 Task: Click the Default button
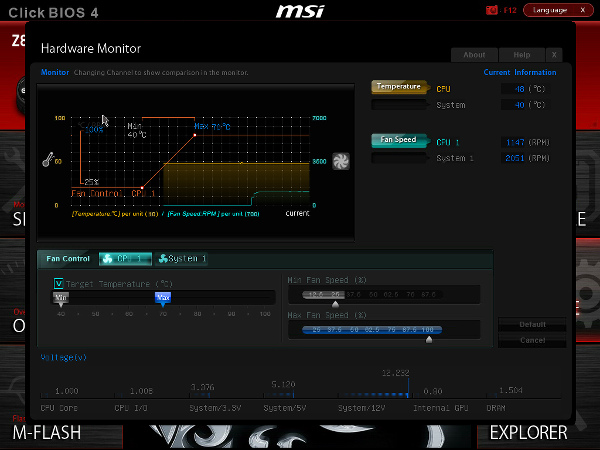coord(532,324)
